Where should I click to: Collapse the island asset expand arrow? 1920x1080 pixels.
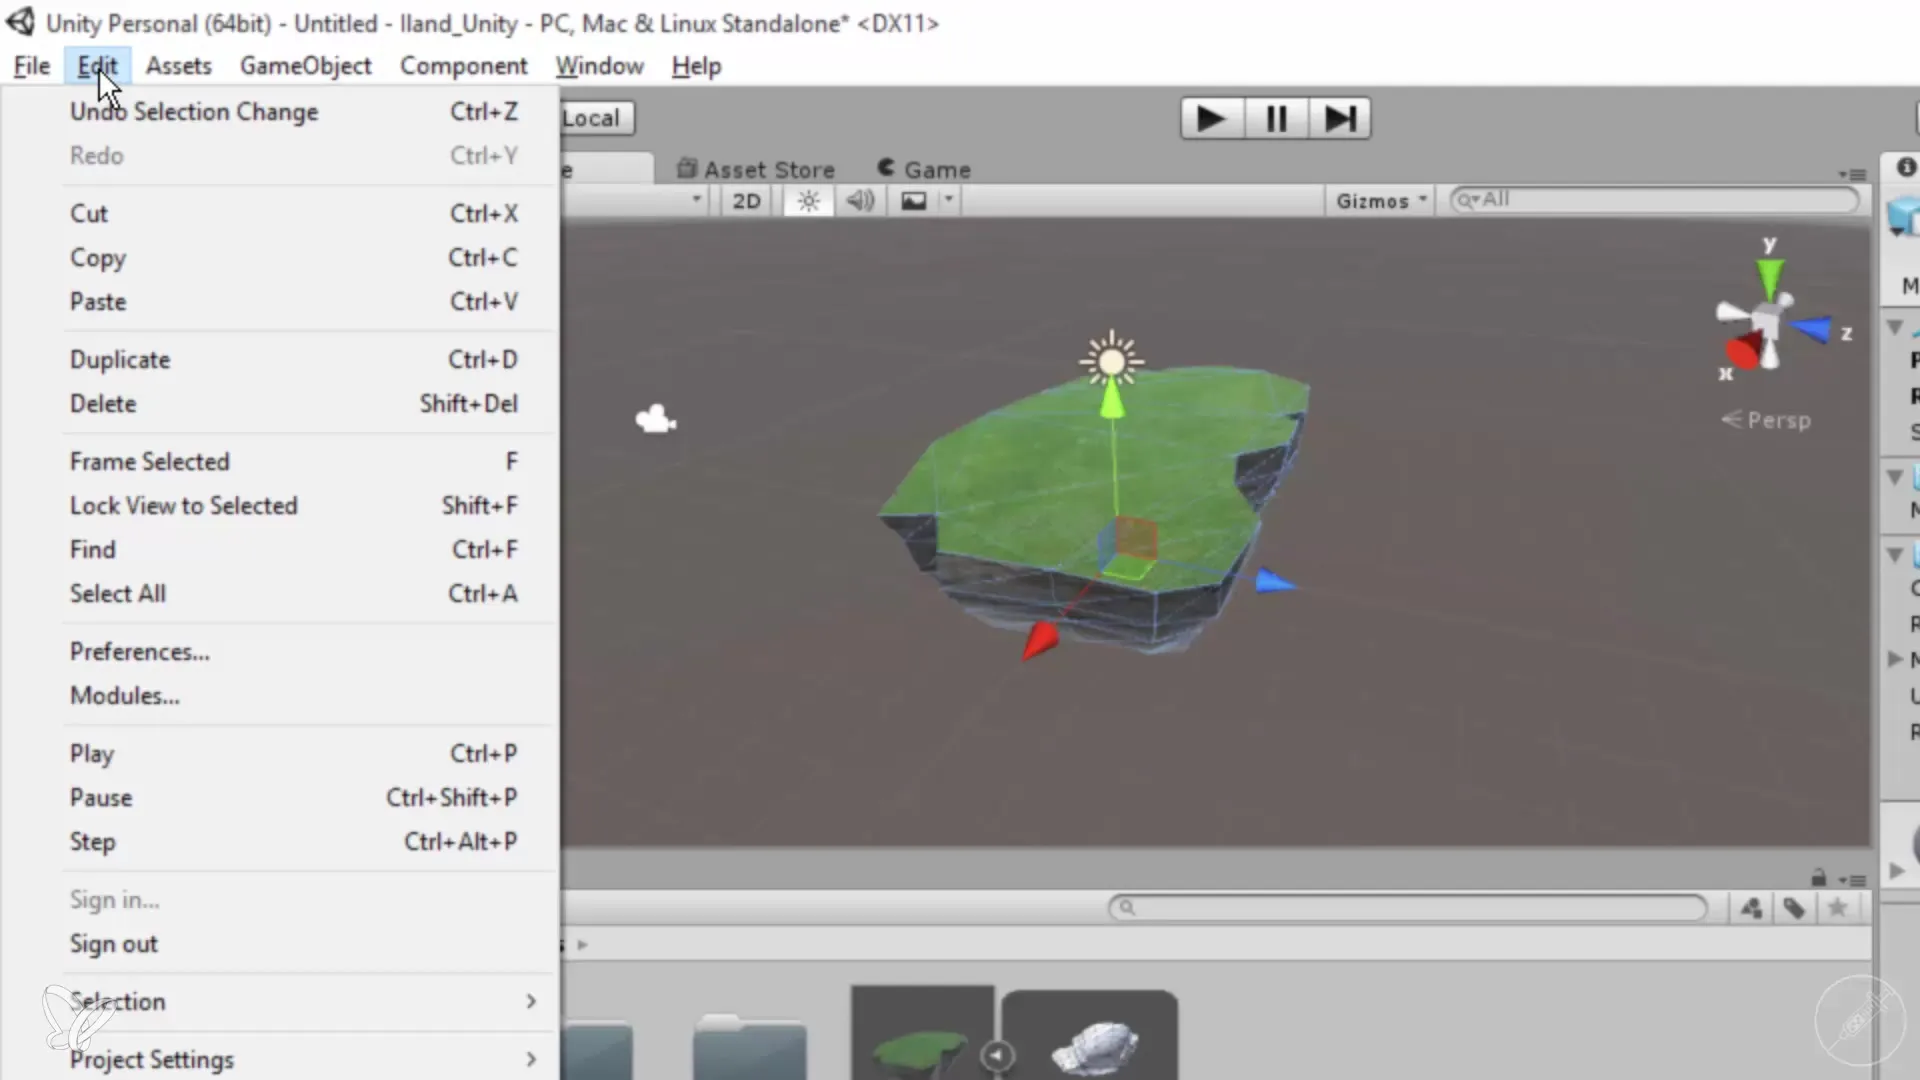(x=997, y=1055)
